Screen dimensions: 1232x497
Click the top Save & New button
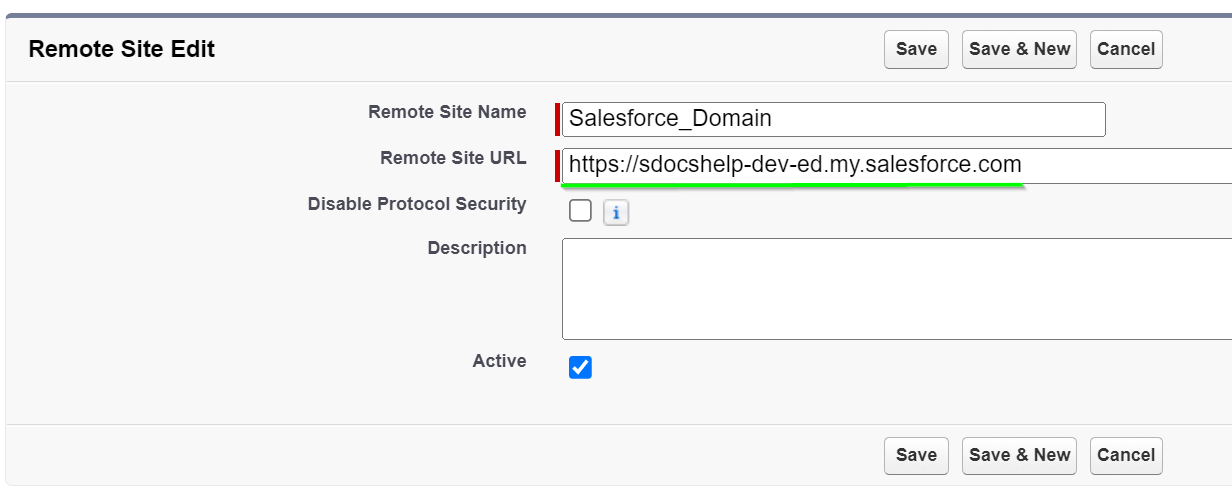(1019, 49)
